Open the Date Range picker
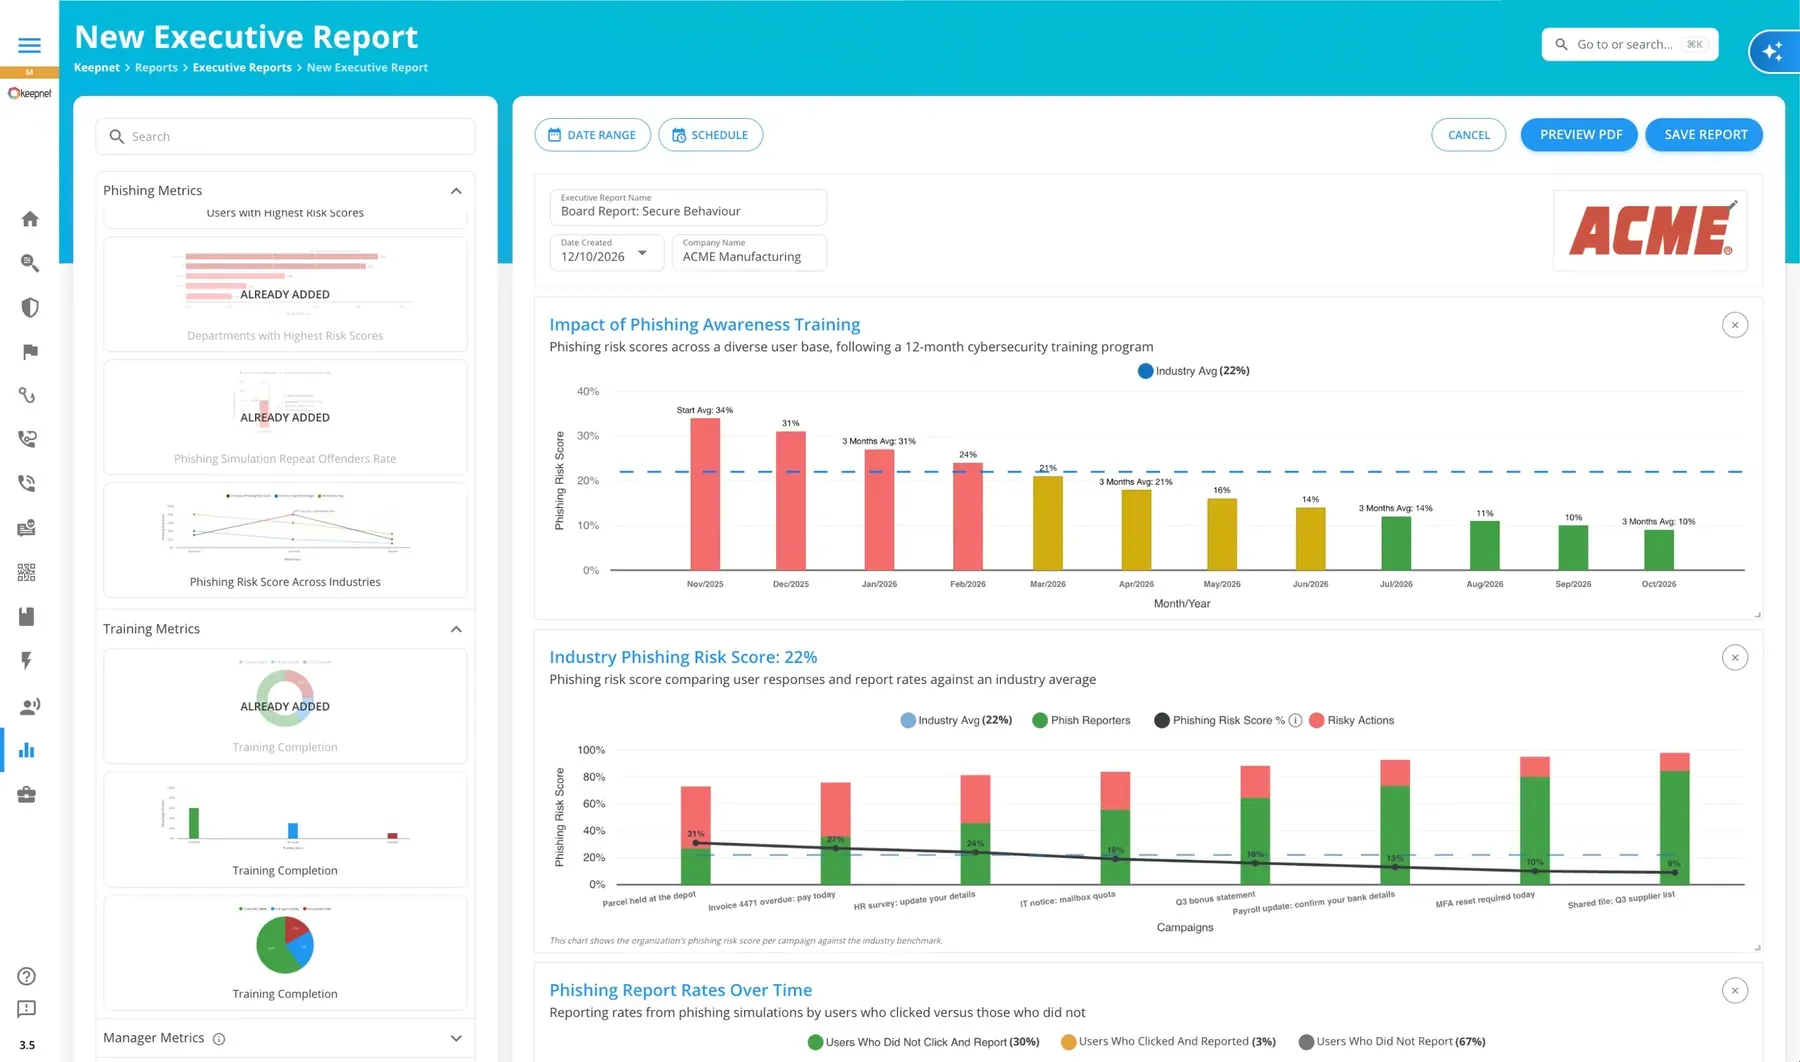 tap(592, 135)
